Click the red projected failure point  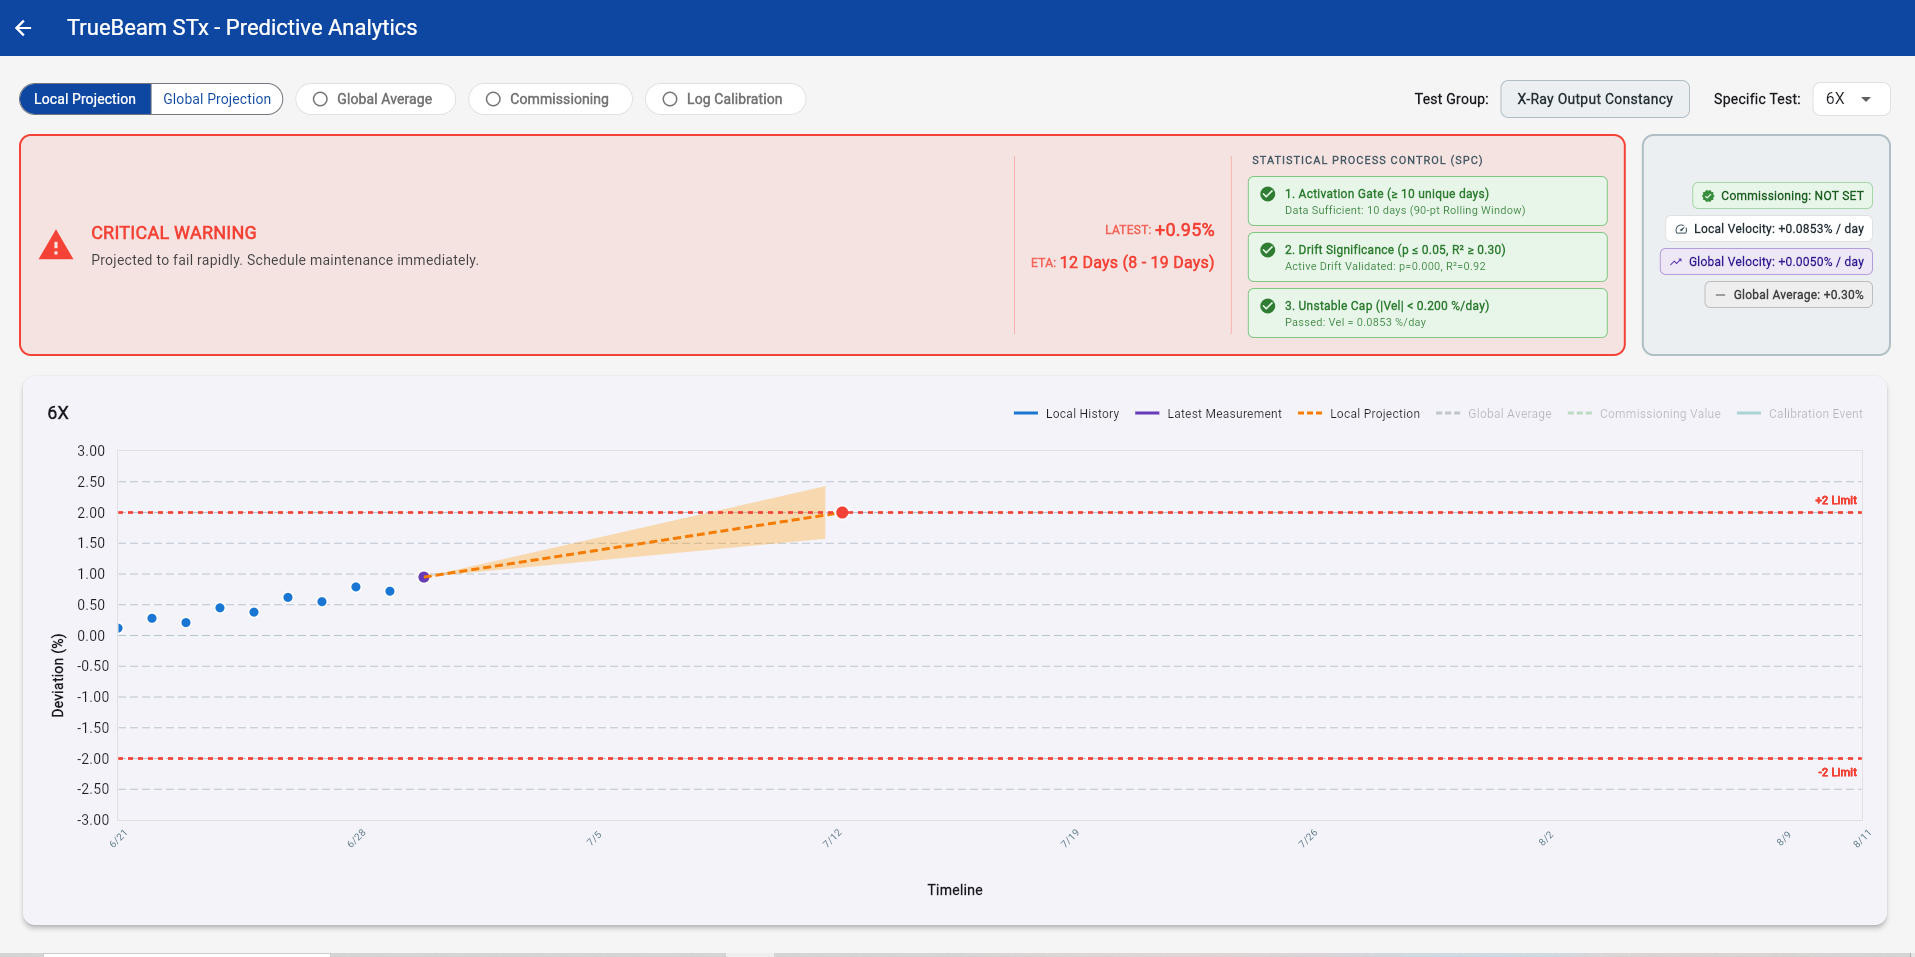[x=842, y=513]
